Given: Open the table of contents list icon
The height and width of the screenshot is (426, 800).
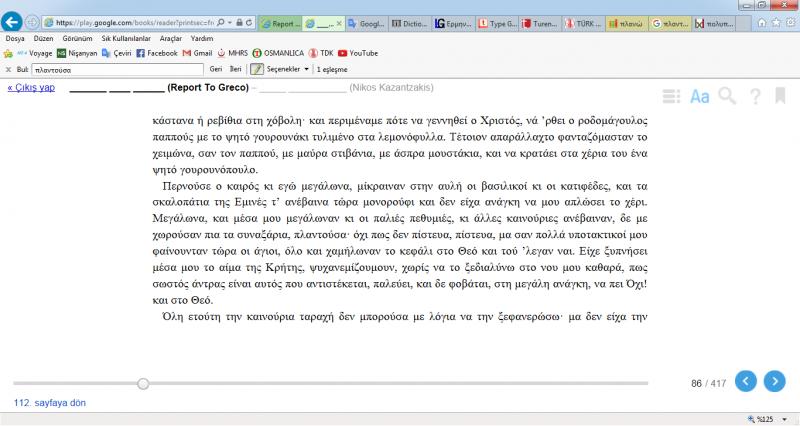Looking at the screenshot, I should tap(671, 96).
